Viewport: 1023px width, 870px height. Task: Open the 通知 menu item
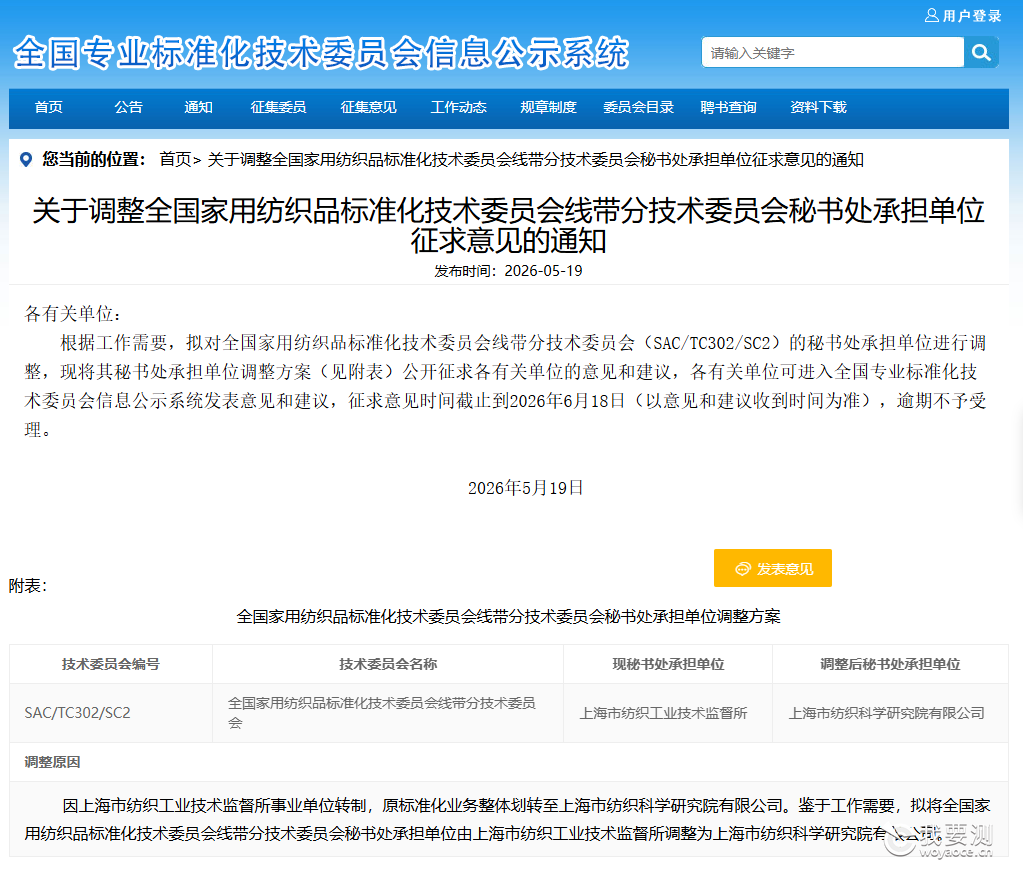coord(198,107)
